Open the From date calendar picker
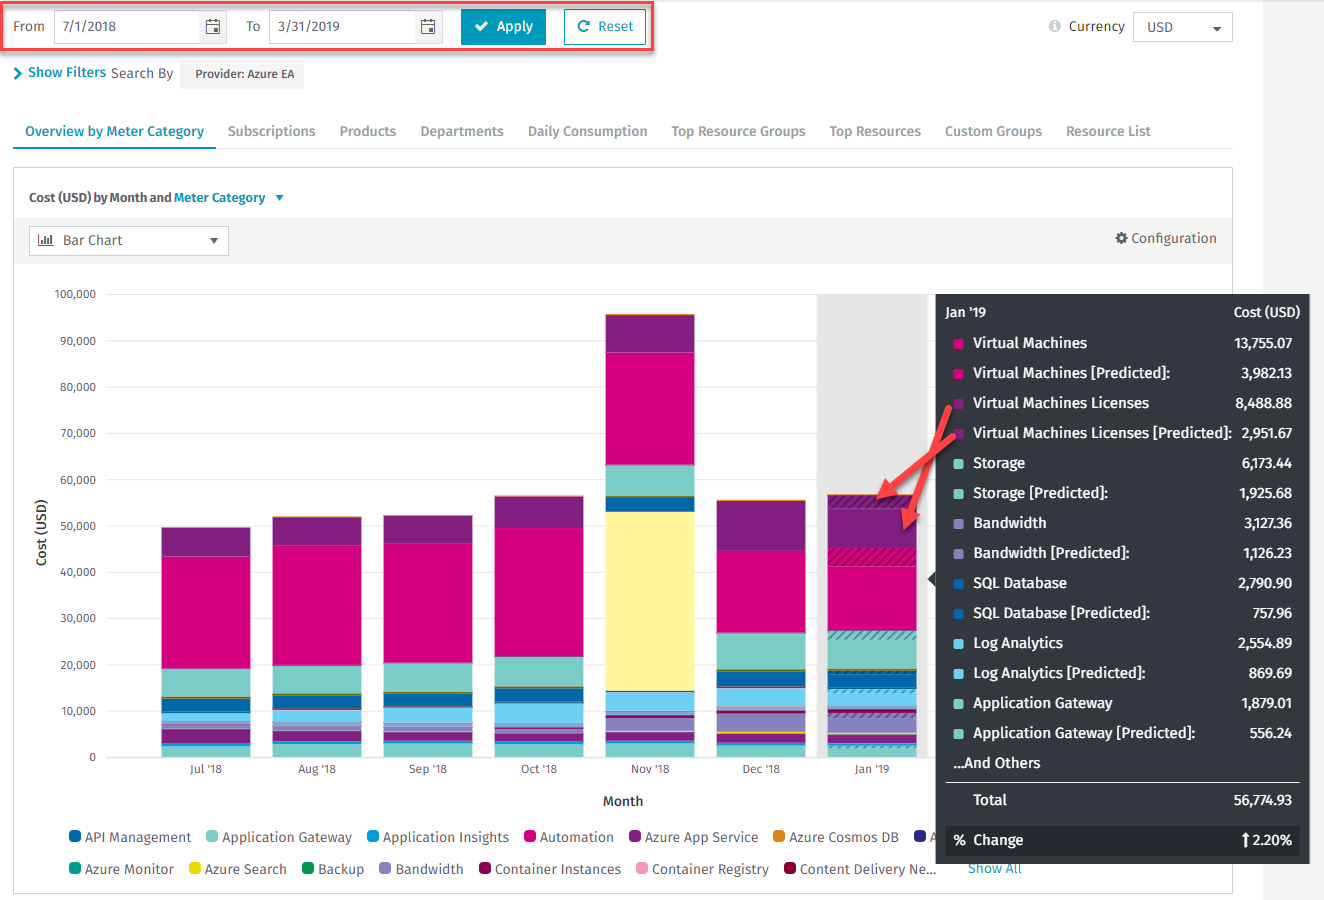 tap(213, 27)
